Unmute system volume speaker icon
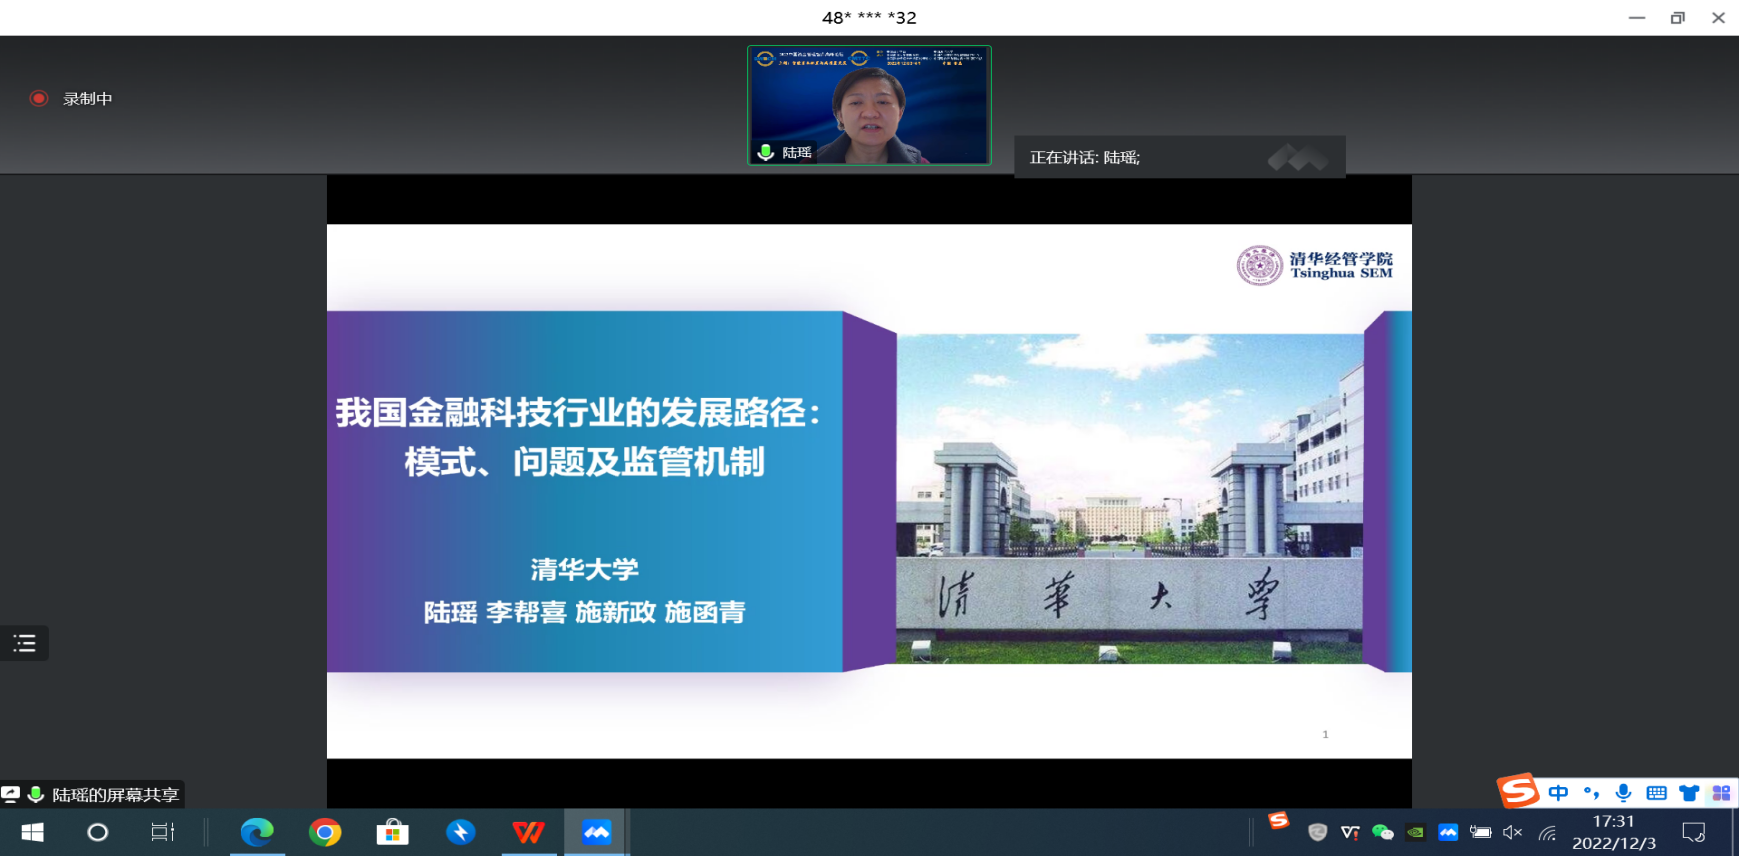Screen dimensions: 1739x856 pos(1513,832)
